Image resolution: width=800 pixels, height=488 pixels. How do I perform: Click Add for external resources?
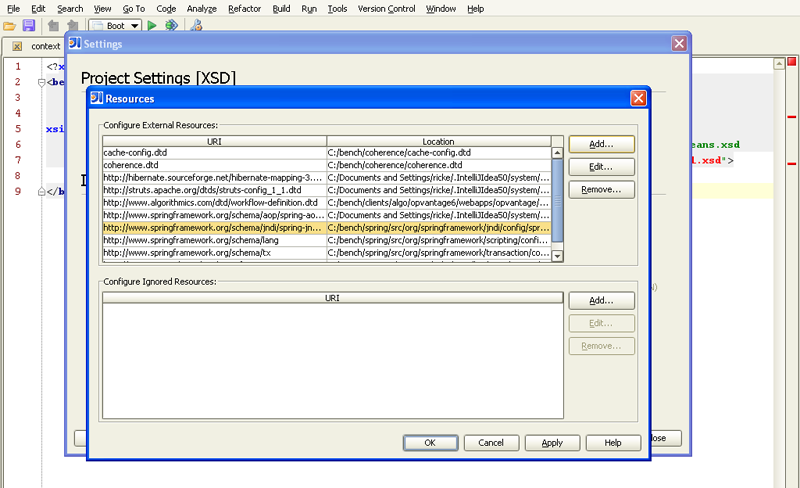click(601, 145)
